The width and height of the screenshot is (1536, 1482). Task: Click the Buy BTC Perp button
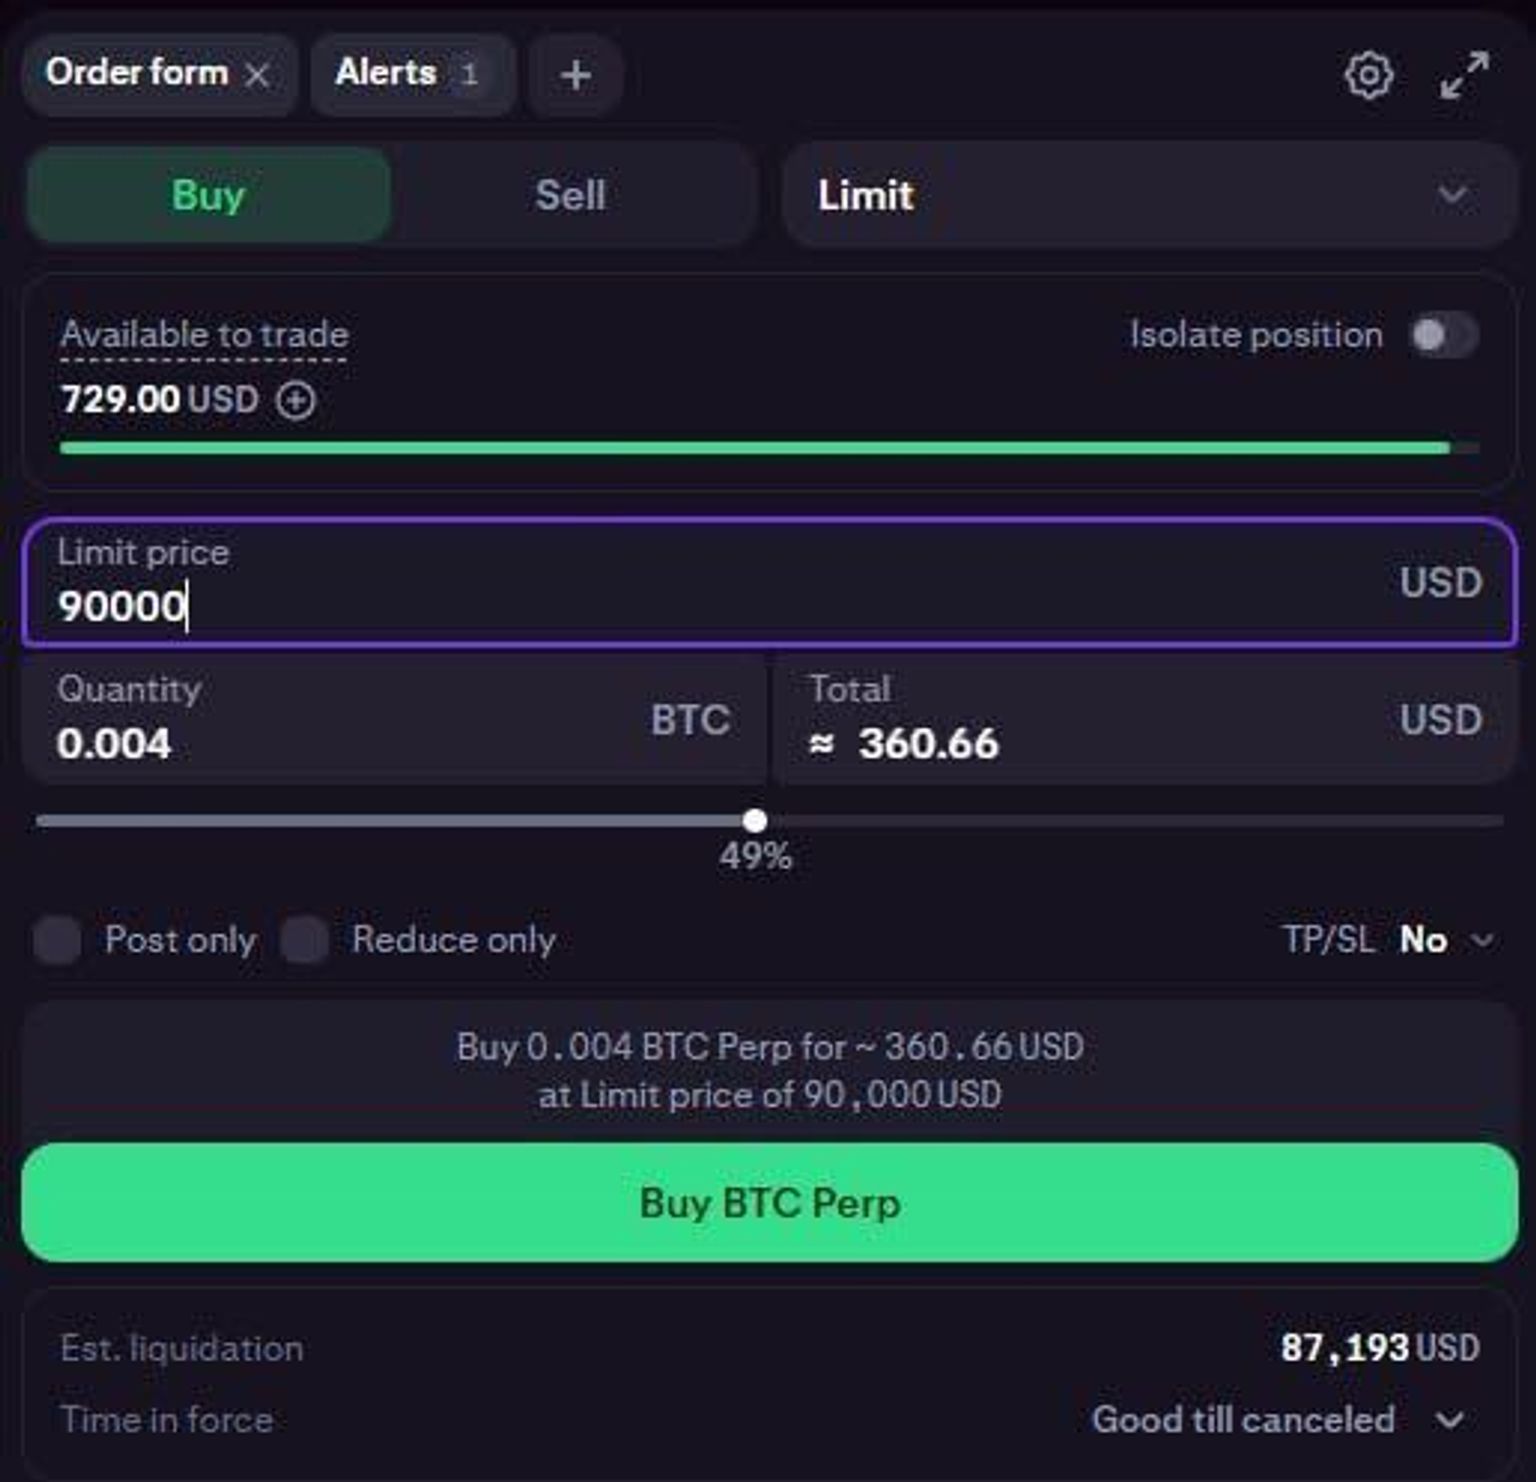(x=769, y=1202)
